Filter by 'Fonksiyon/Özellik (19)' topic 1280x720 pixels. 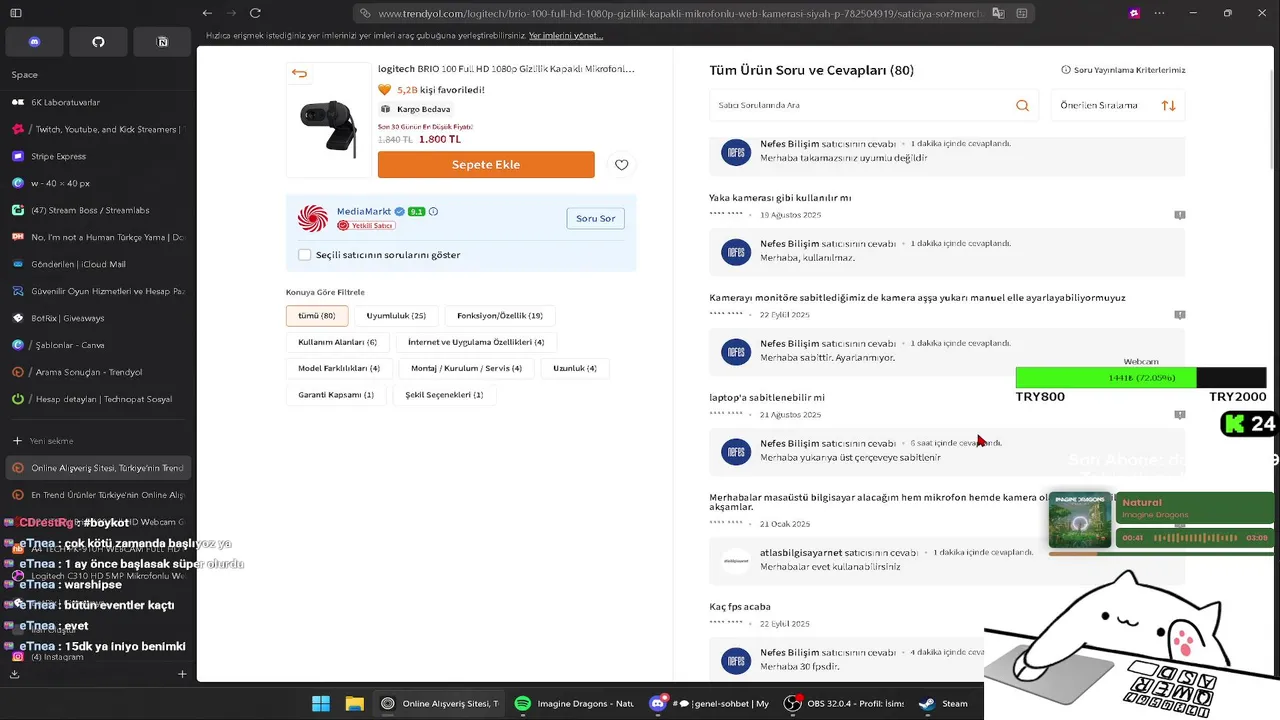(x=500, y=316)
